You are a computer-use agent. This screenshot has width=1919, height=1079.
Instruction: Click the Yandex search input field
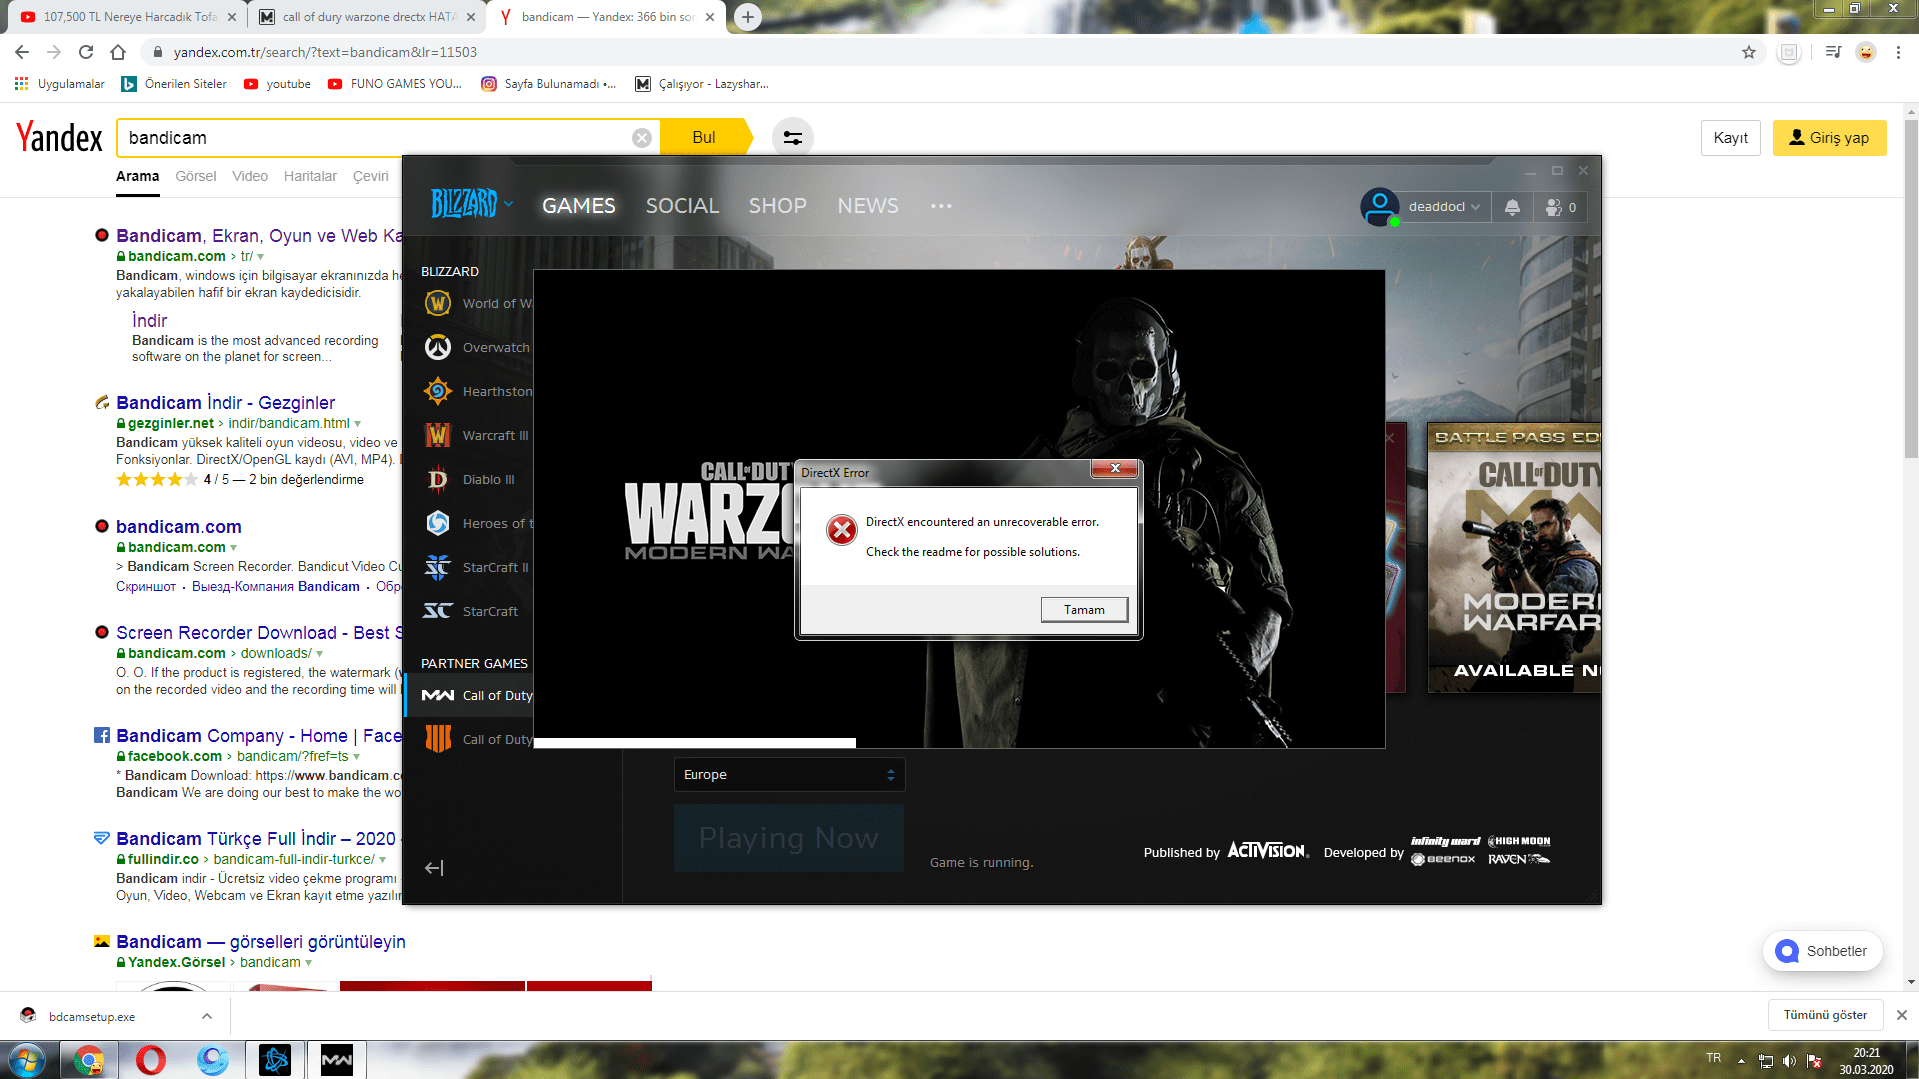[x=378, y=138]
